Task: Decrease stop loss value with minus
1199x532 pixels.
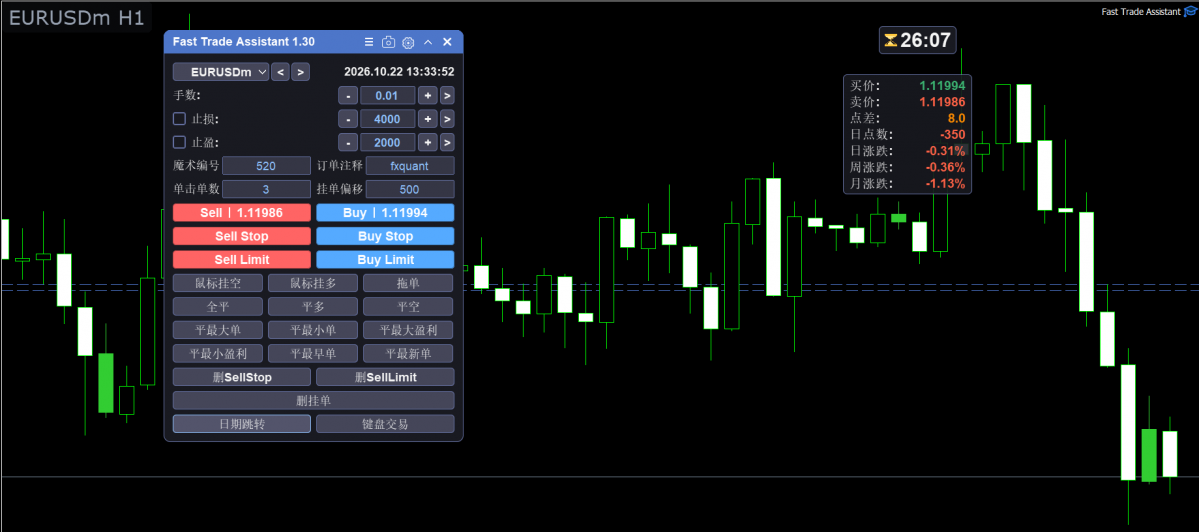Action: pyautogui.click(x=348, y=119)
